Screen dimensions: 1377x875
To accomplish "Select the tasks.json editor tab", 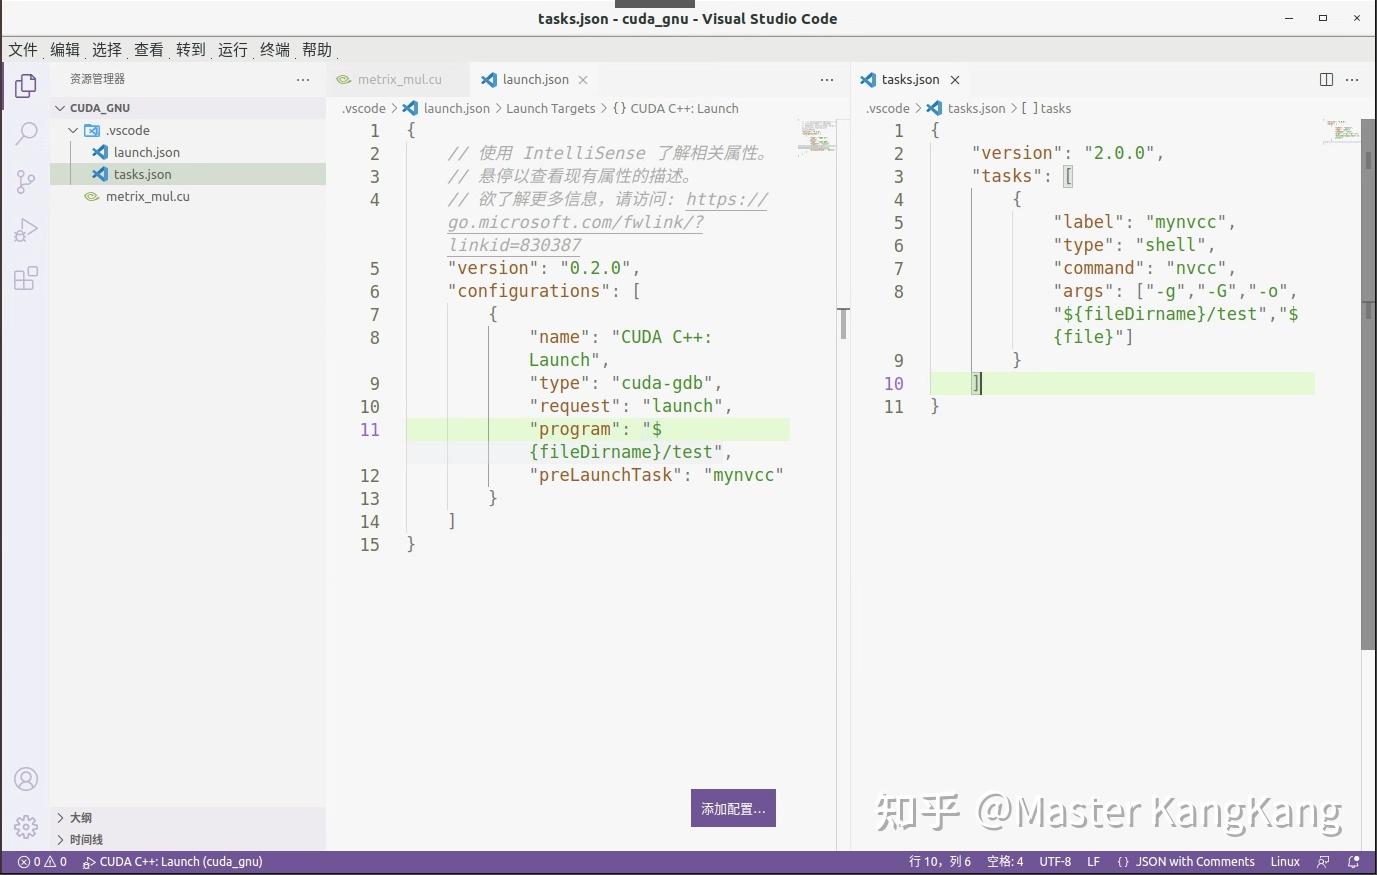I will [910, 80].
